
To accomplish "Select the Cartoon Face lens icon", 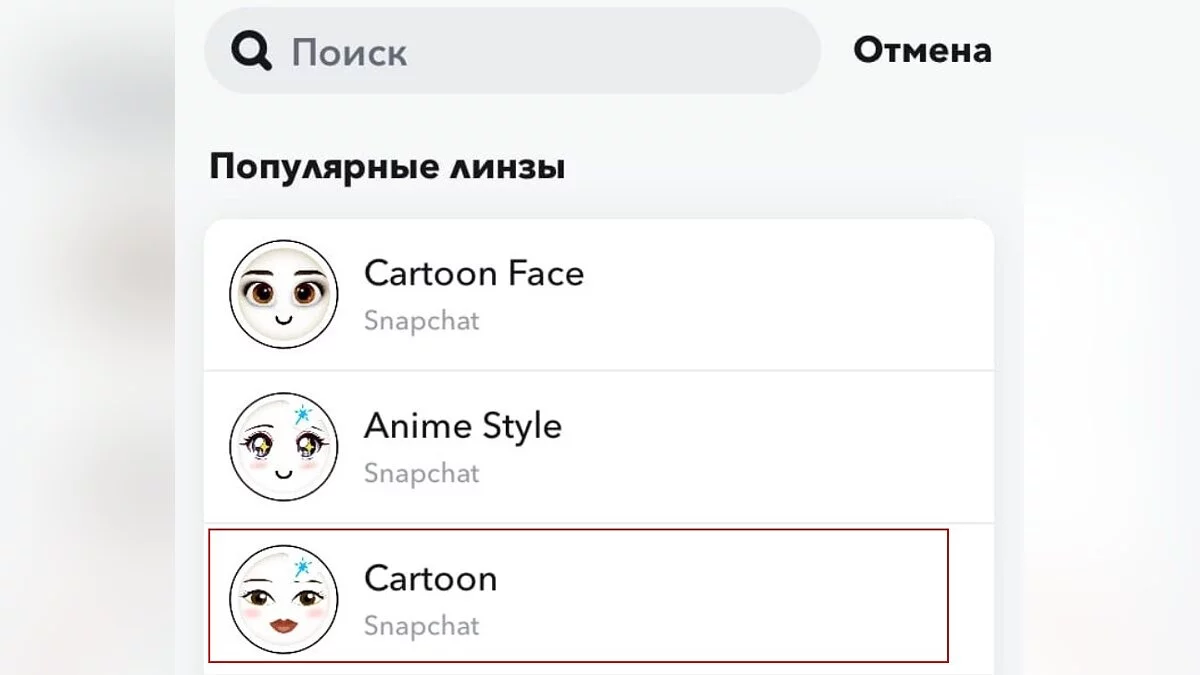I will click(284, 294).
